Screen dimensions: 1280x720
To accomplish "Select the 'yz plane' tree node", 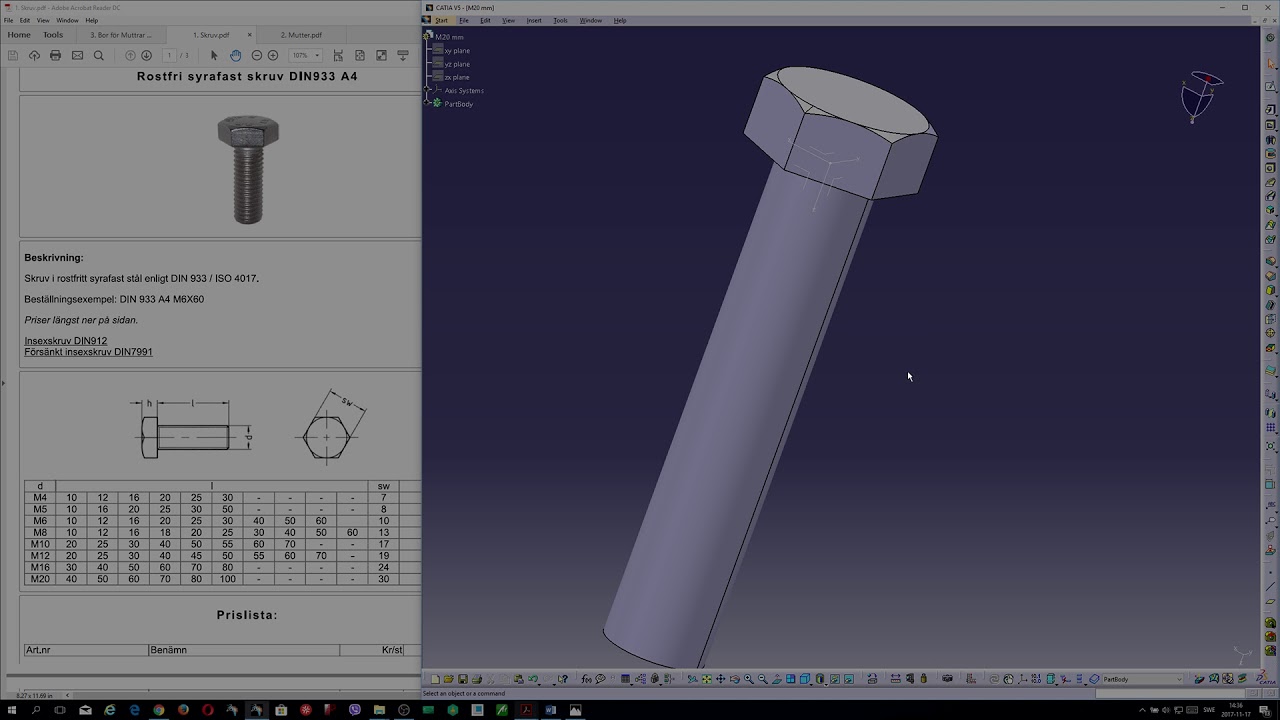I will point(457,64).
